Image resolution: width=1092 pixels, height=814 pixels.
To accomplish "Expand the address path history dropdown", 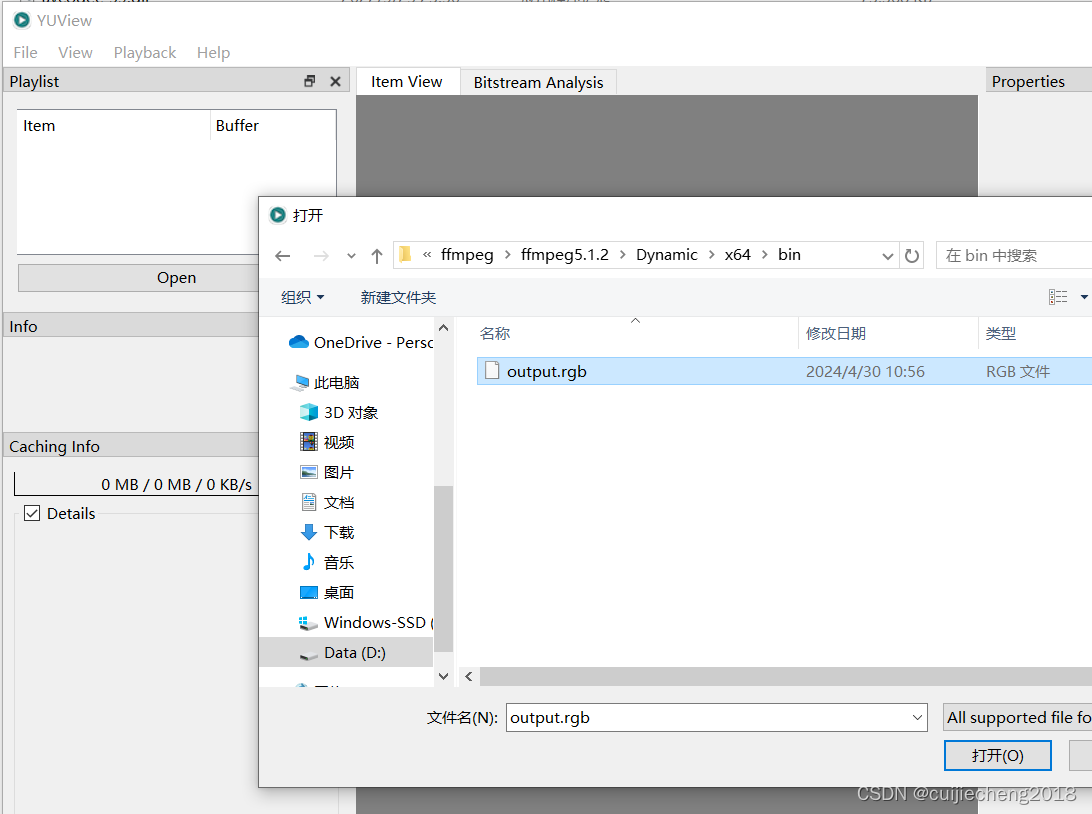I will pyautogui.click(x=887, y=256).
